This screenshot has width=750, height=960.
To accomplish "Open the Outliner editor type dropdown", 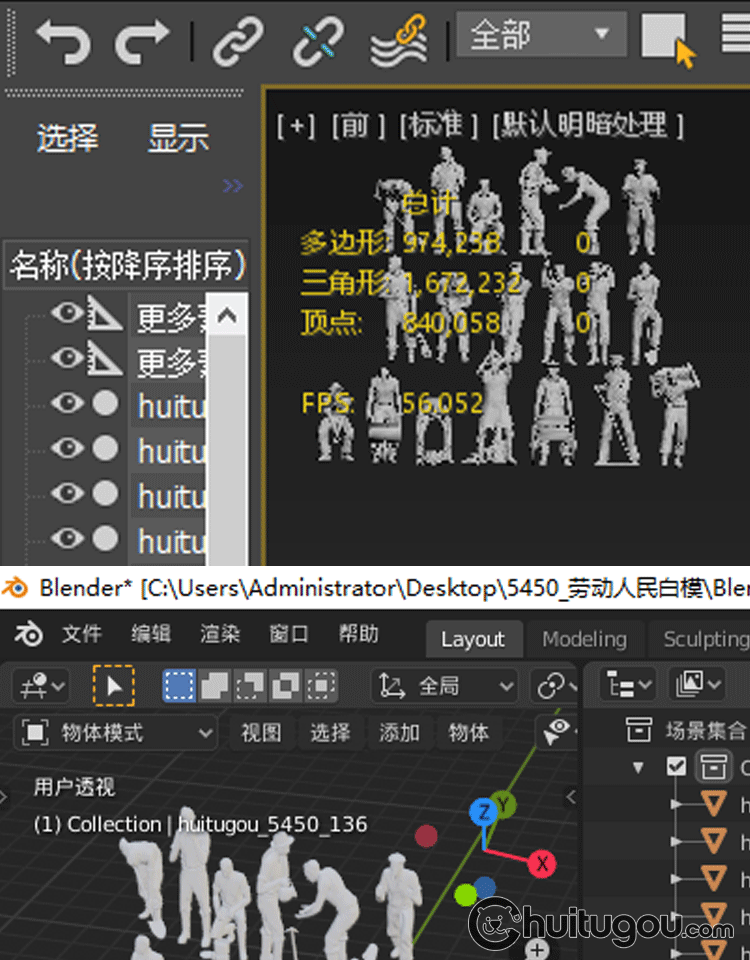I will (x=628, y=684).
